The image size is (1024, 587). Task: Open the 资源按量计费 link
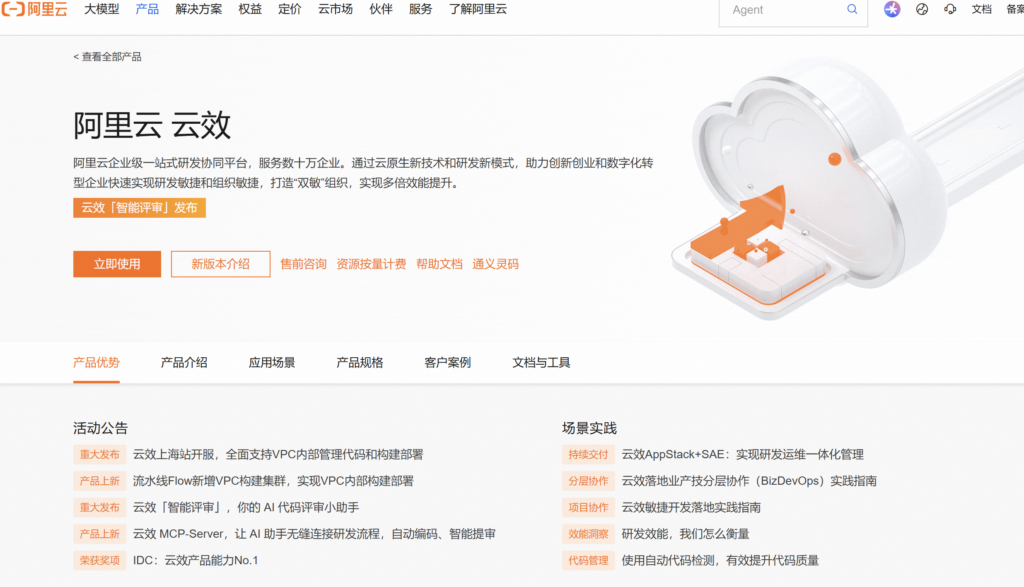[371, 264]
